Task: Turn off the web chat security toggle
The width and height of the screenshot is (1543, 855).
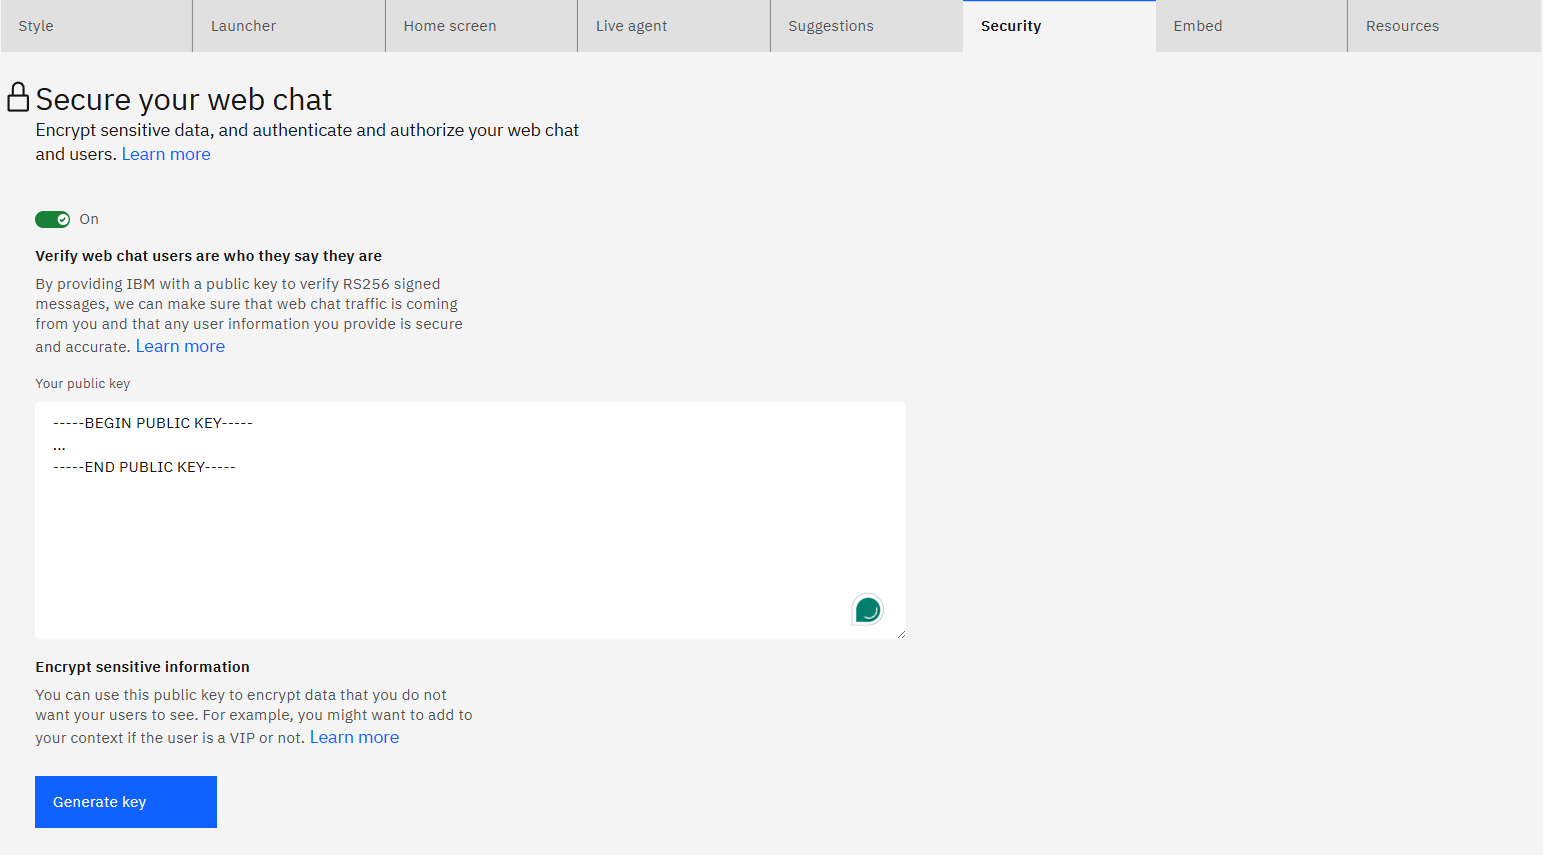Action: (53, 219)
